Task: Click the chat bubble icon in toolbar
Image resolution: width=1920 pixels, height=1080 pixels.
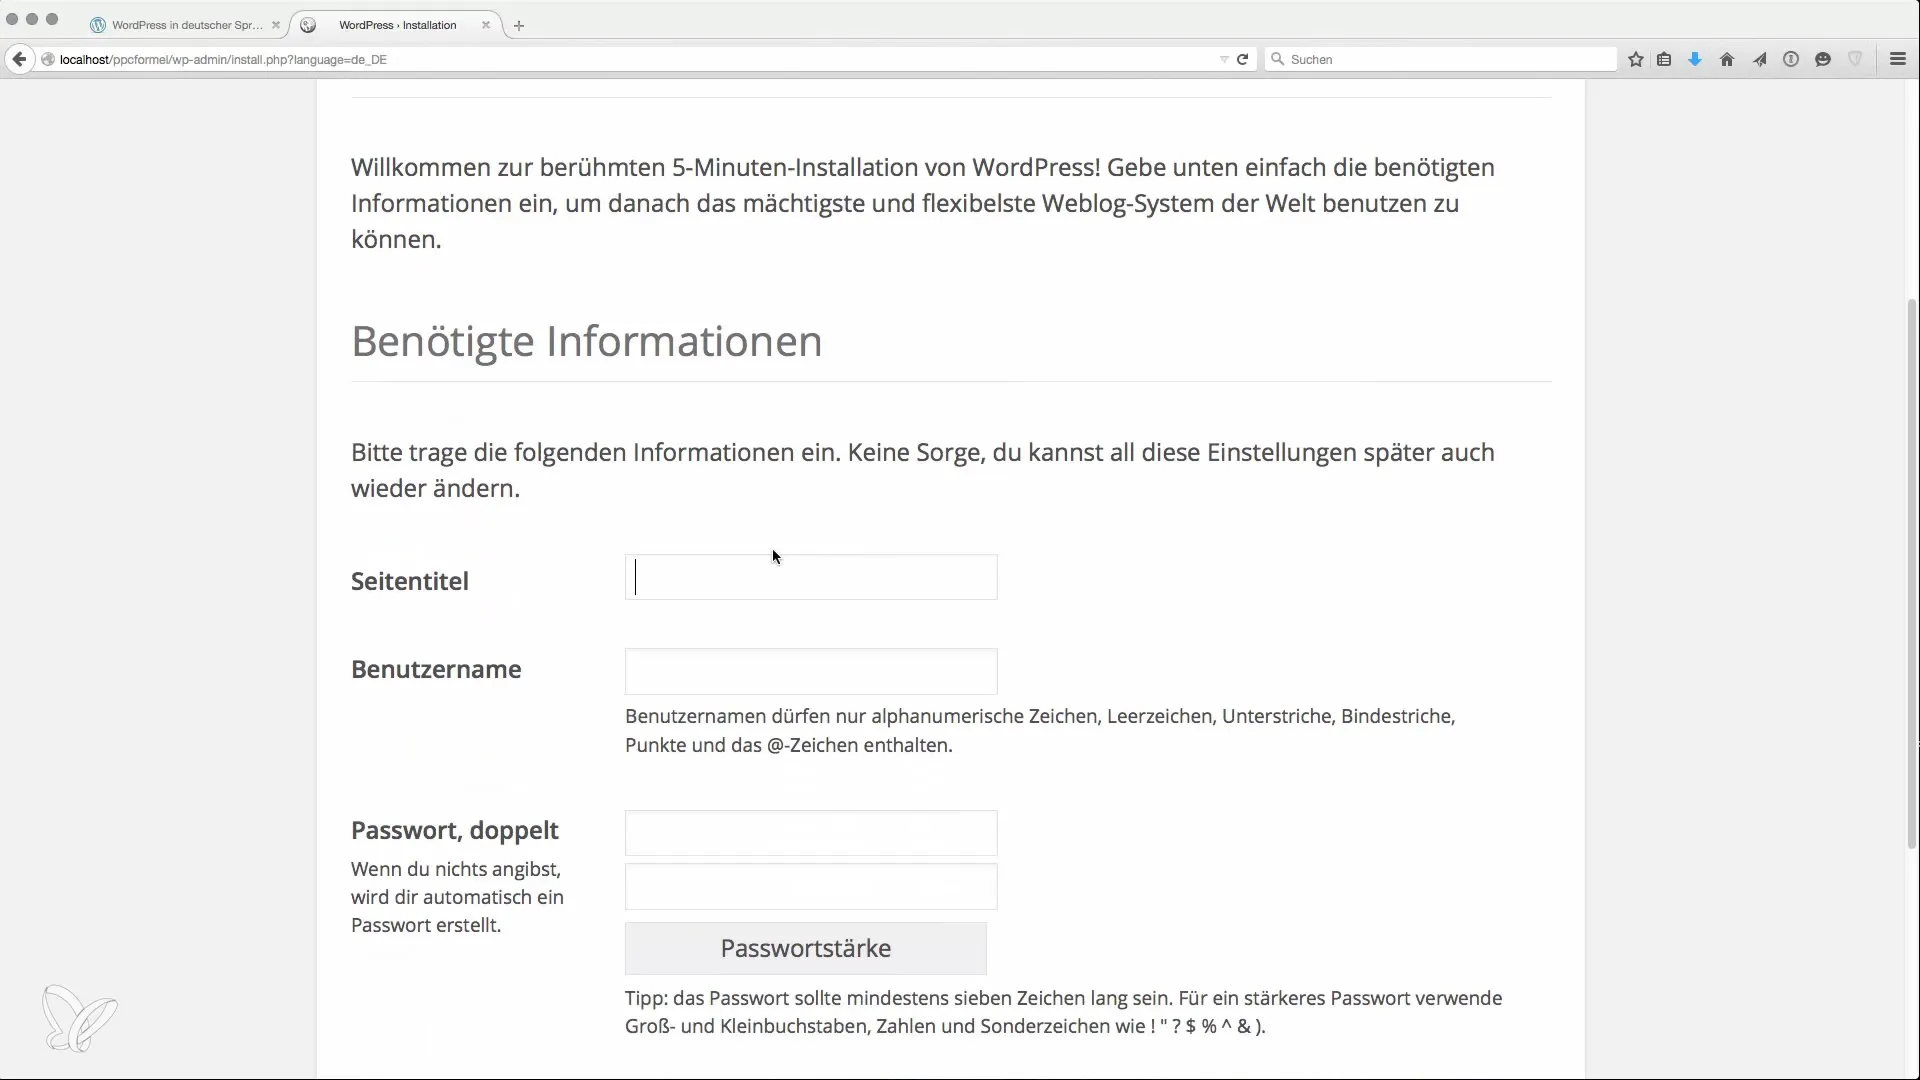Action: 1823,59
